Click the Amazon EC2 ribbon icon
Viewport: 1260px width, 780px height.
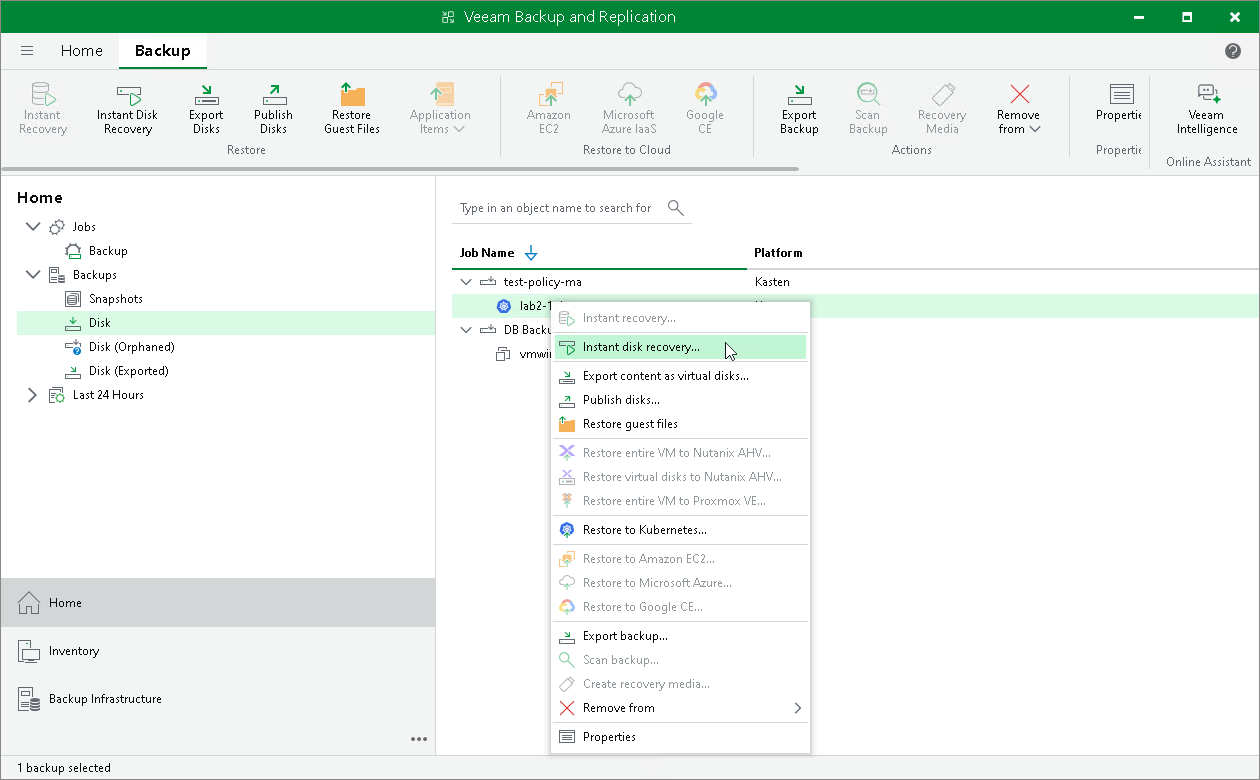tap(549, 108)
